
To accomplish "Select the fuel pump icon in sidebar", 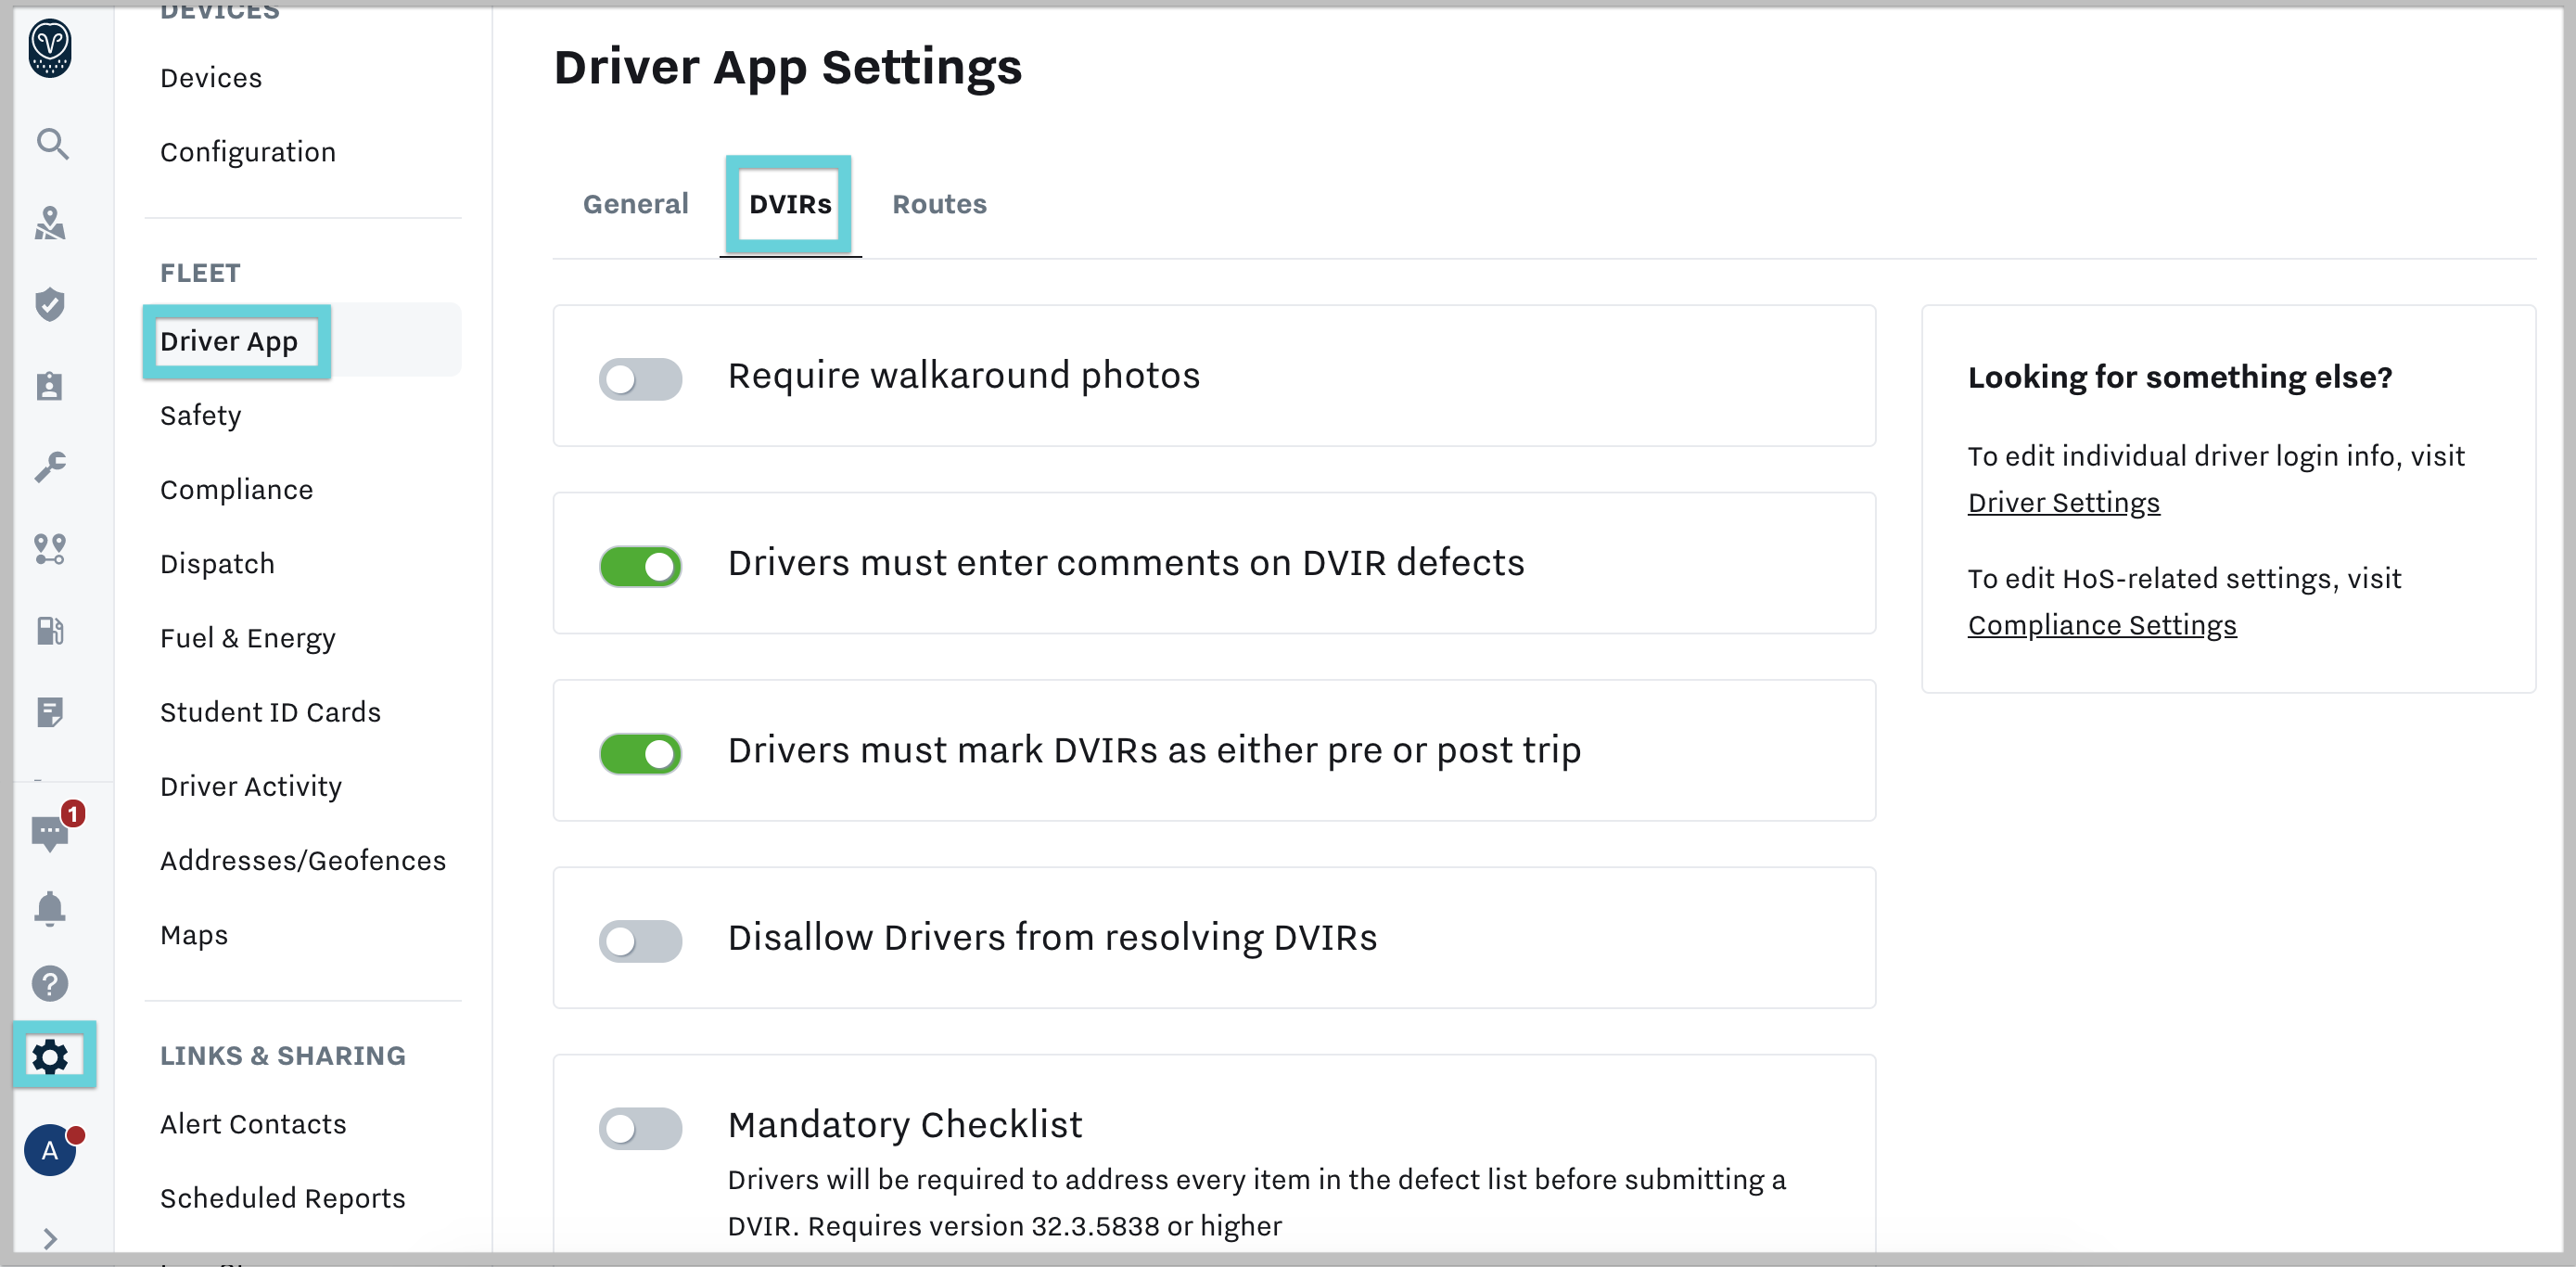I will [52, 631].
